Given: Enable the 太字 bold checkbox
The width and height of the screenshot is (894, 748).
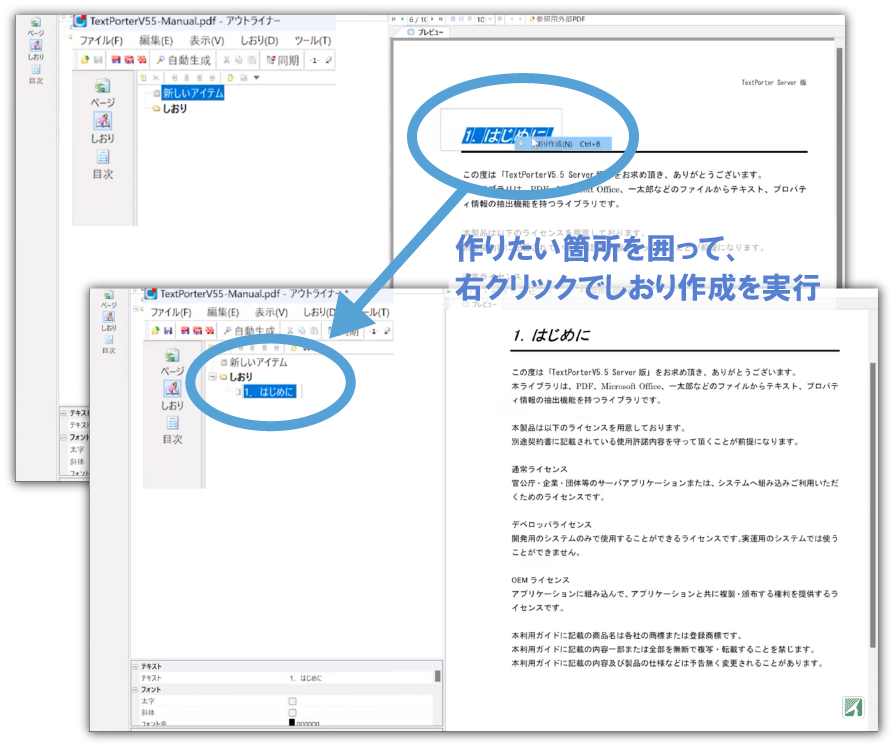Looking at the screenshot, I should coord(293,701).
